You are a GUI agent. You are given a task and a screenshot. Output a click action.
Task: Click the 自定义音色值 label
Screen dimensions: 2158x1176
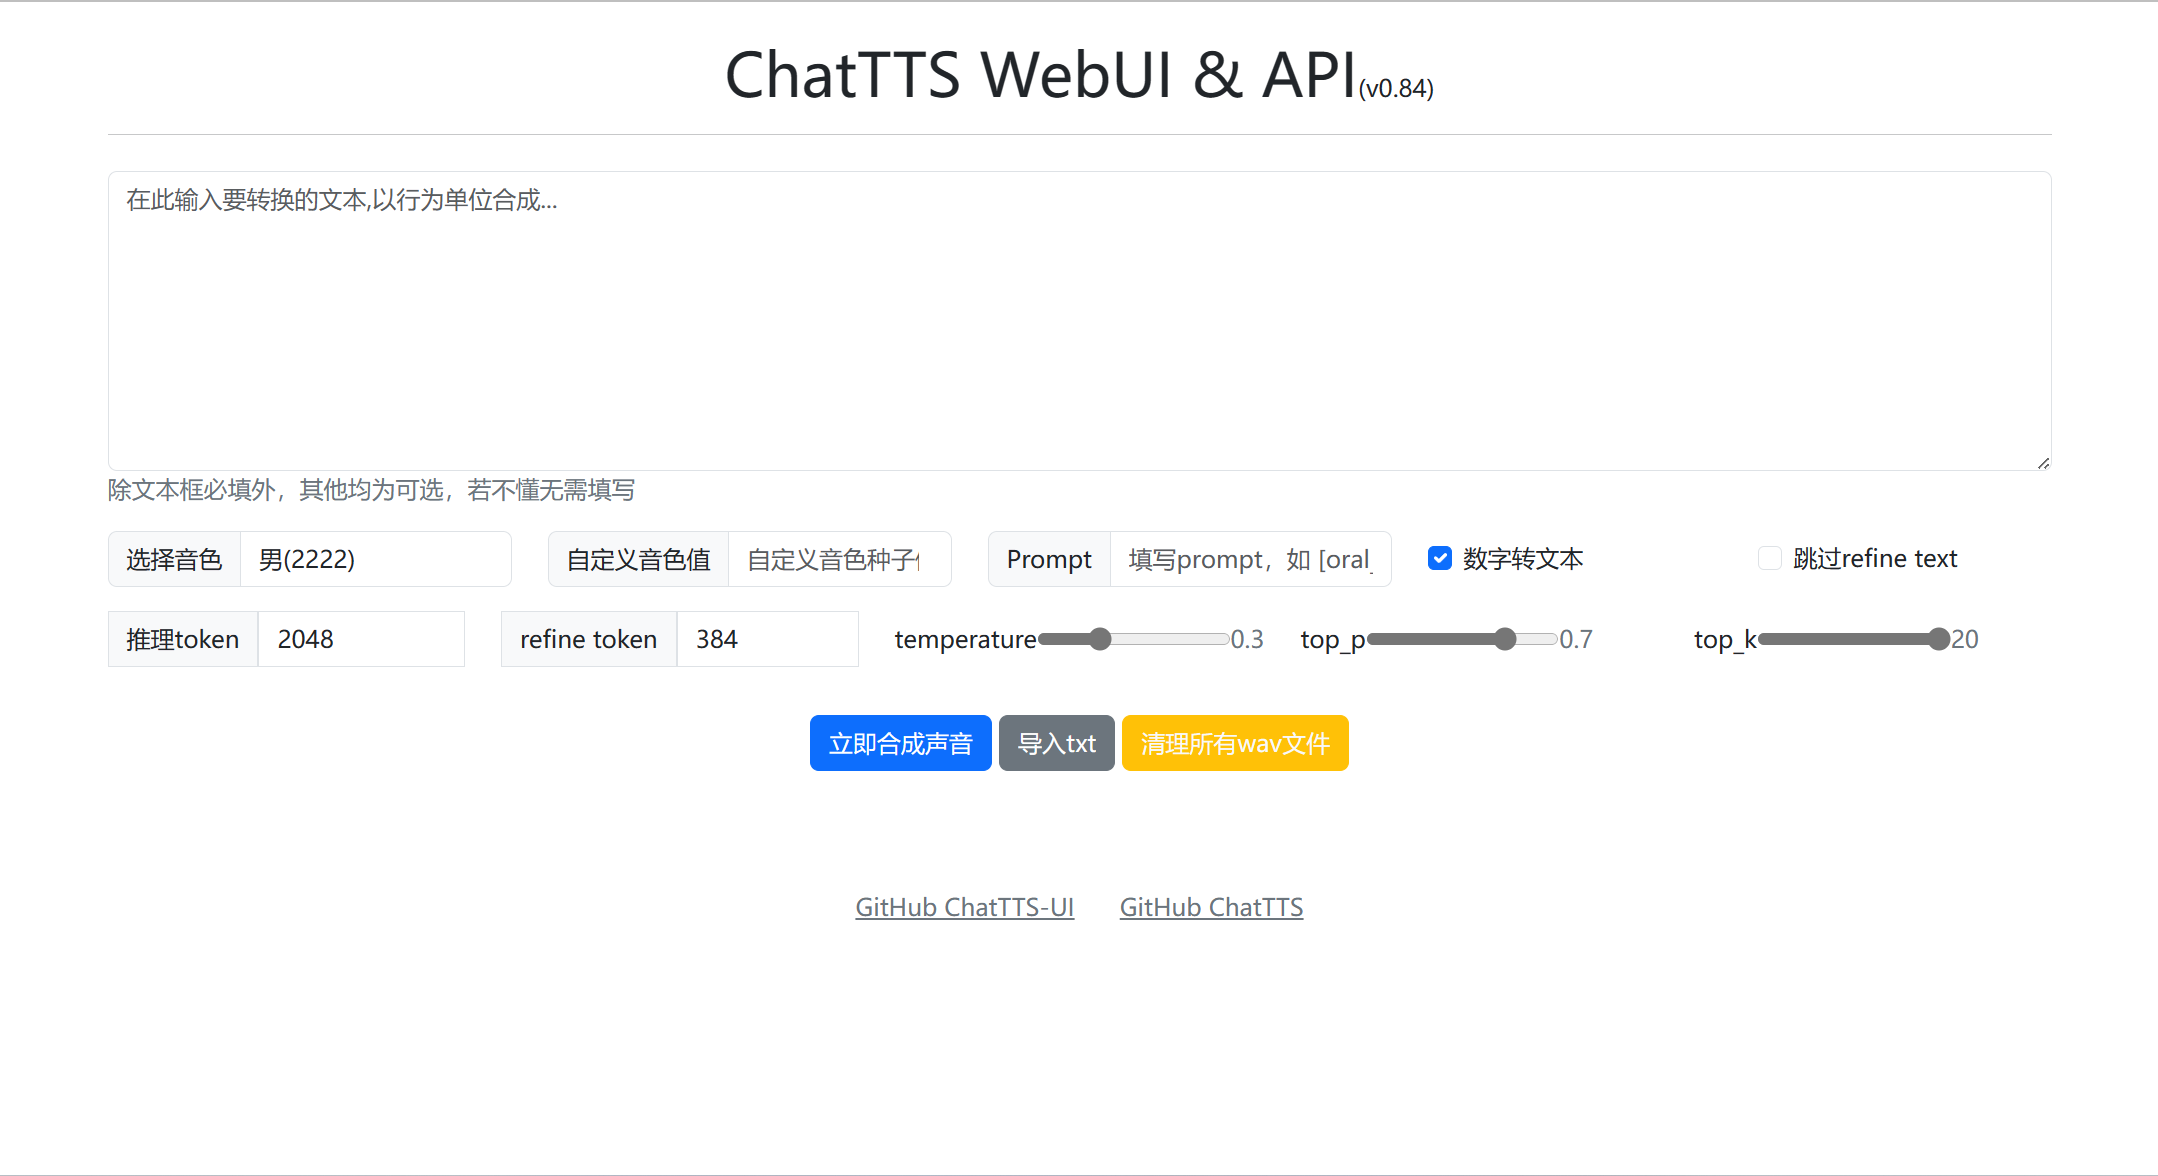638,559
